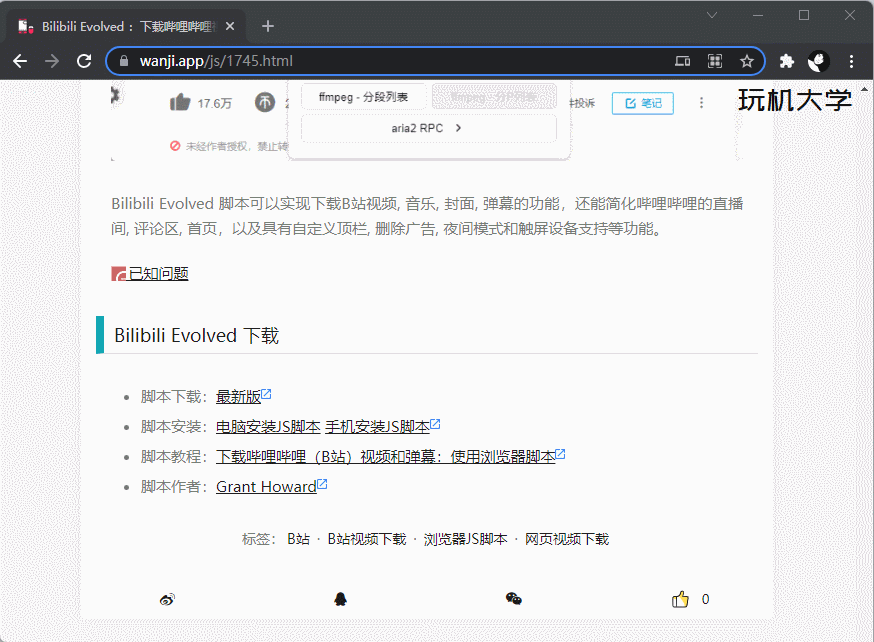The height and width of the screenshot is (642, 874).
Task: Click the thumbs-up icon with 17.6万
Action: 180,103
